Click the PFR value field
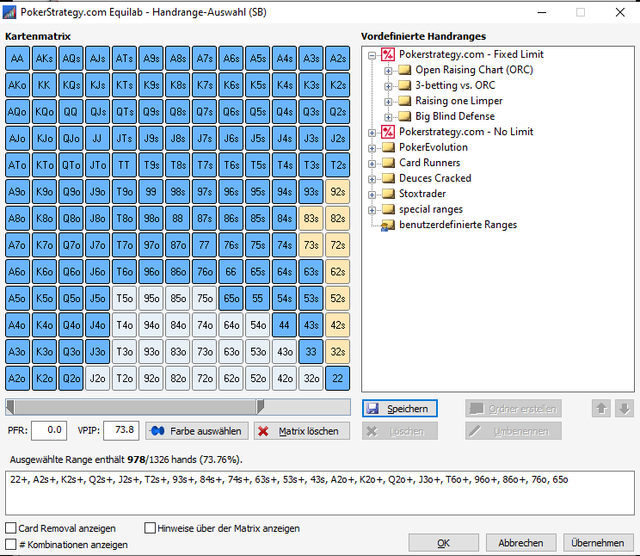This screenshot has width=640, height=556. point(49,431)
